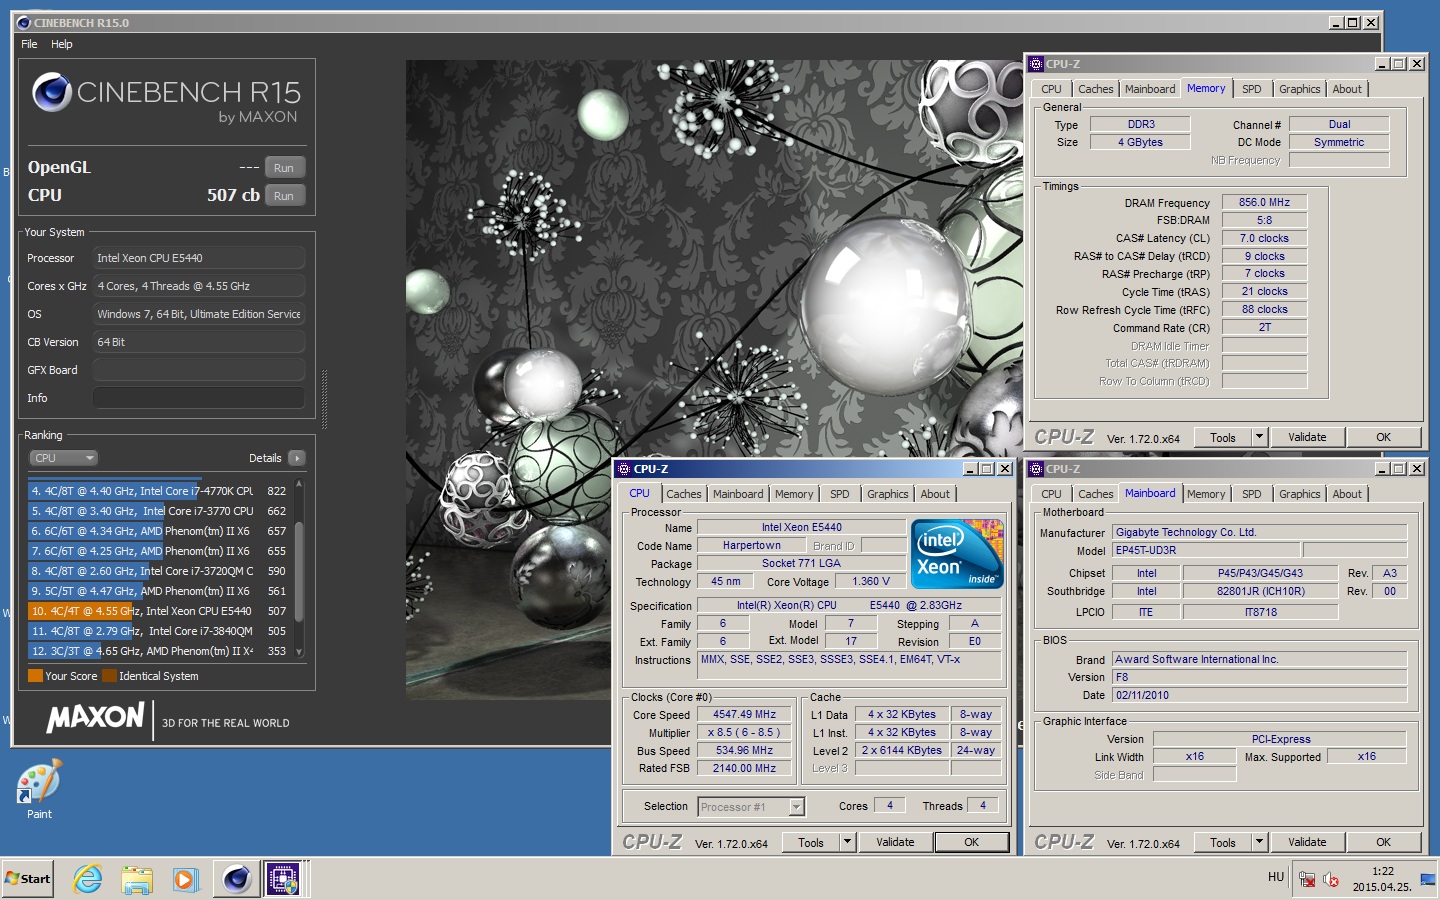Click Show Desktop icon beside the clock
This screenshot has width=1440, height=900.
pos(1427,880)
